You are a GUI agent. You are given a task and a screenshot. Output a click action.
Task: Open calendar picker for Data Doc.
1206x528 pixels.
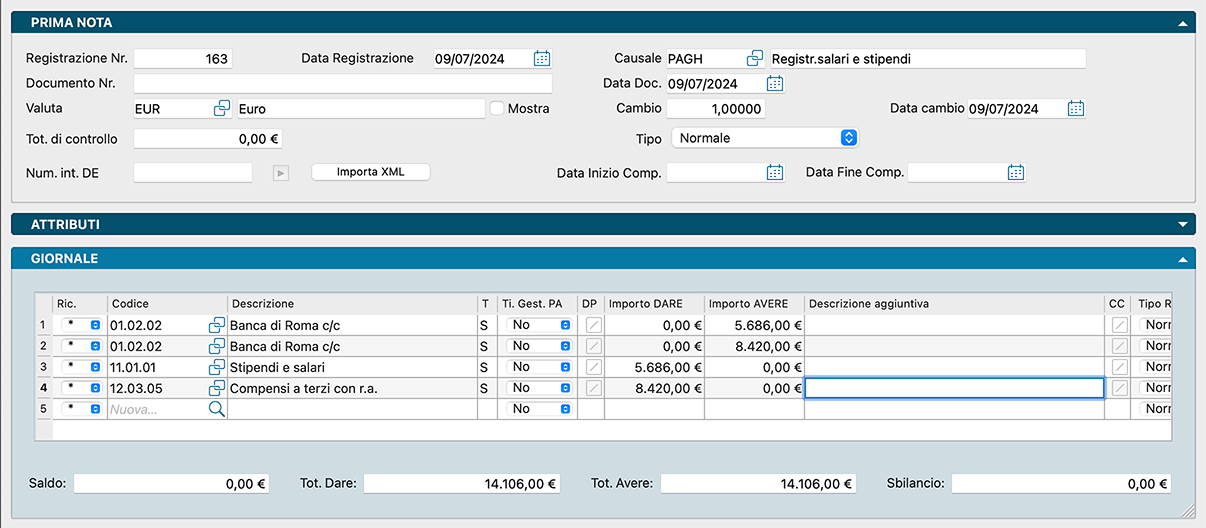775,84
